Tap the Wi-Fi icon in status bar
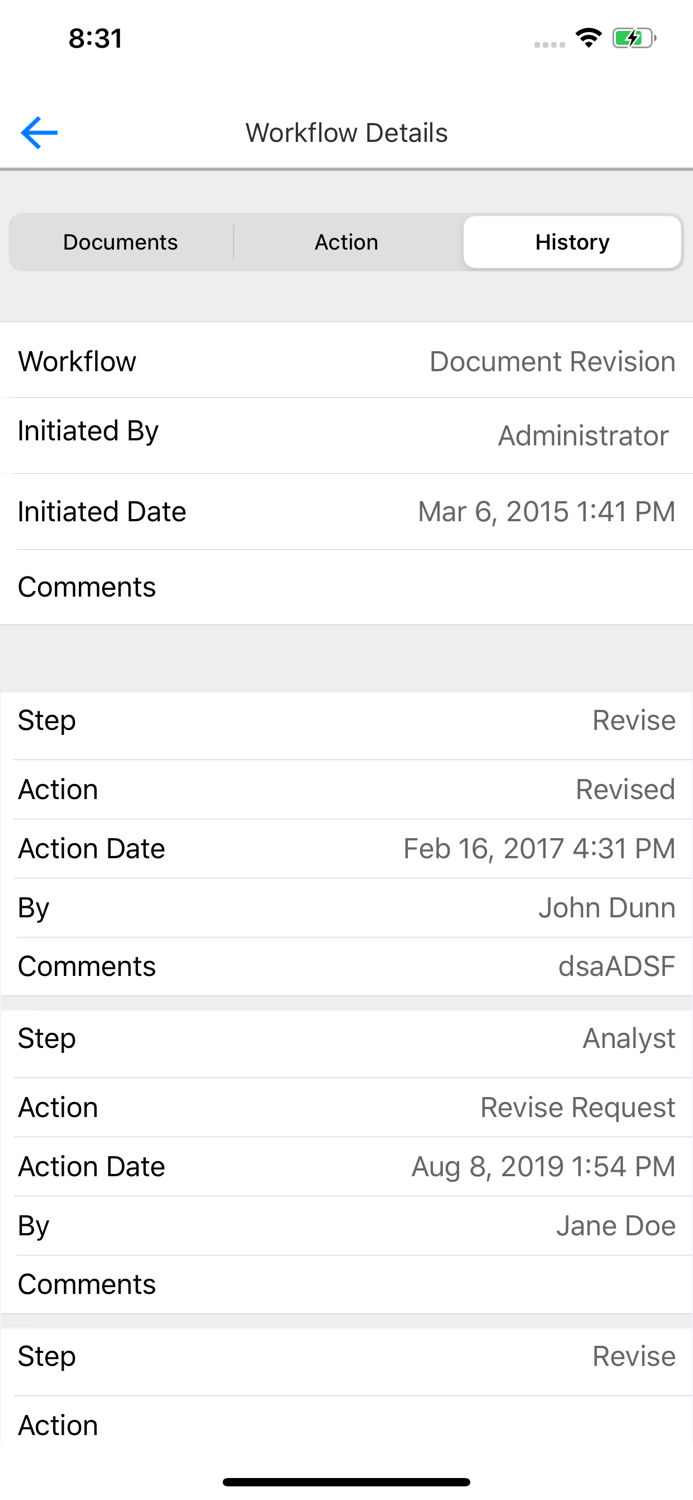 click(588, 37)
